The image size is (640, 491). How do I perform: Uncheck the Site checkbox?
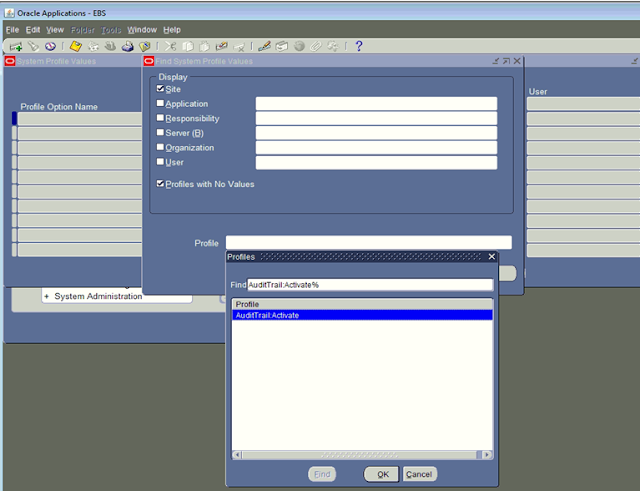(x=161, y=89)
